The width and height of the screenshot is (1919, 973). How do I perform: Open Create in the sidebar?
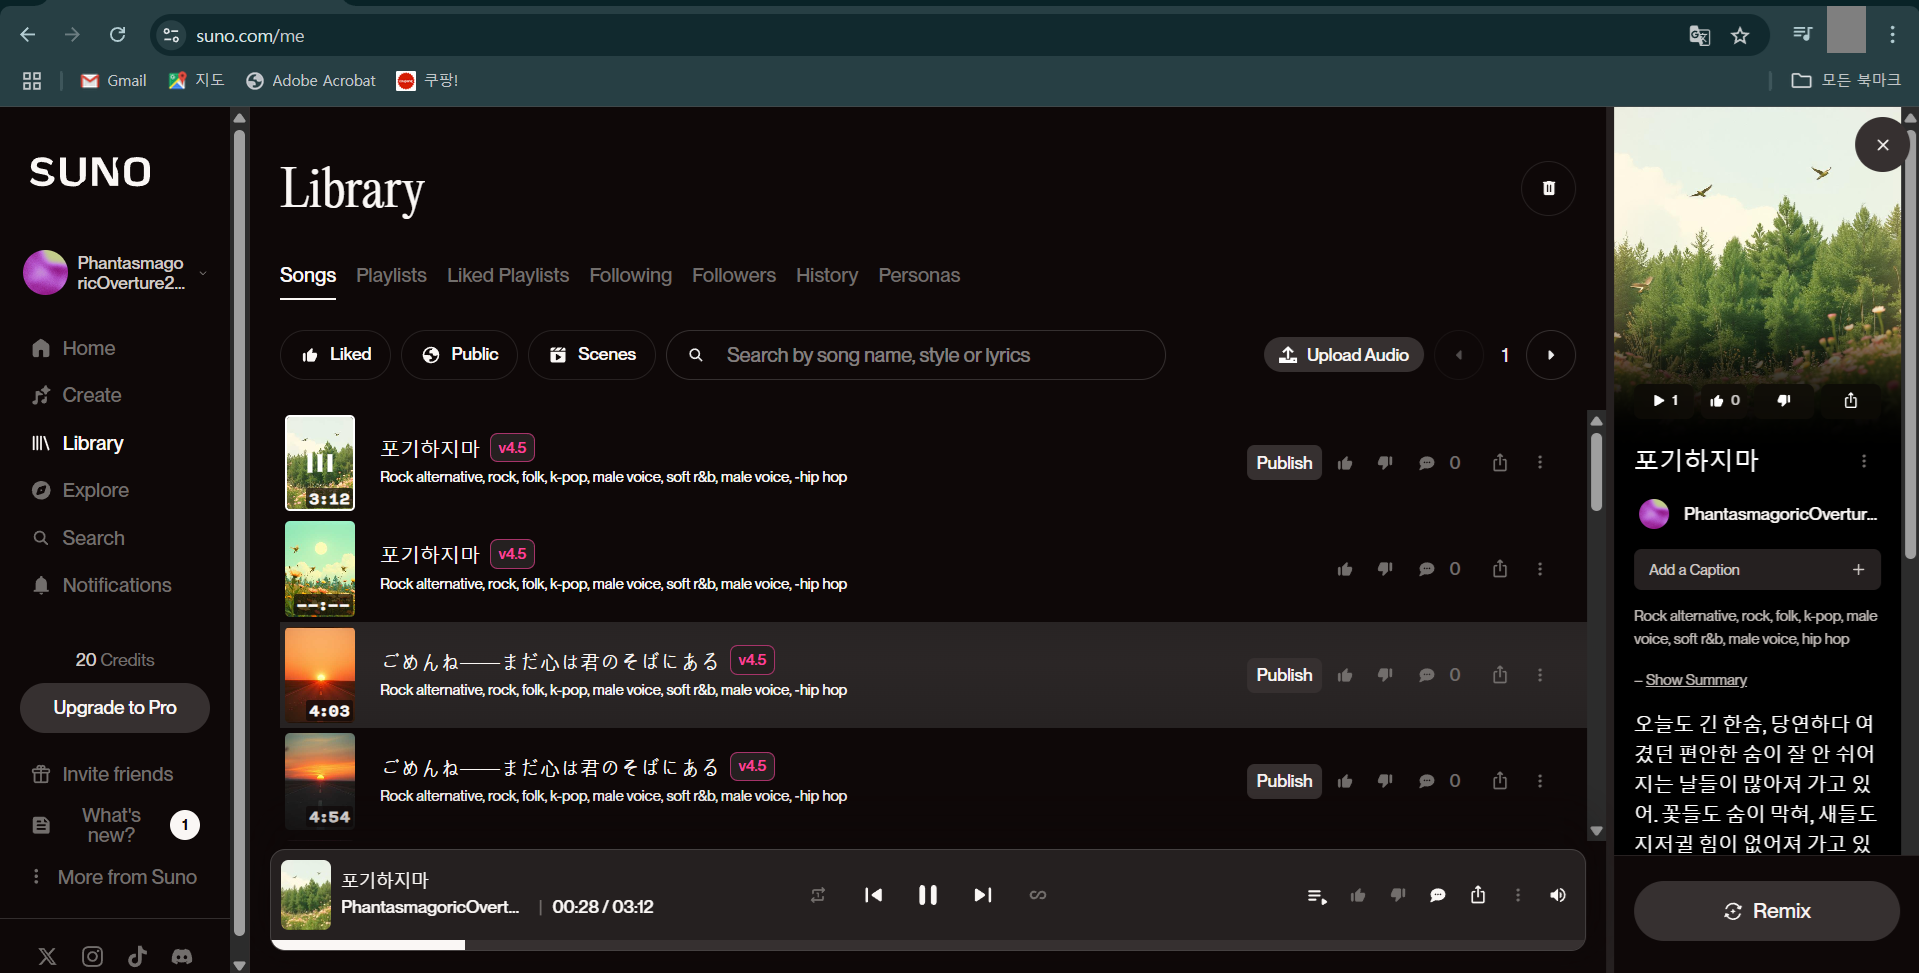click(x=77, y=395)
